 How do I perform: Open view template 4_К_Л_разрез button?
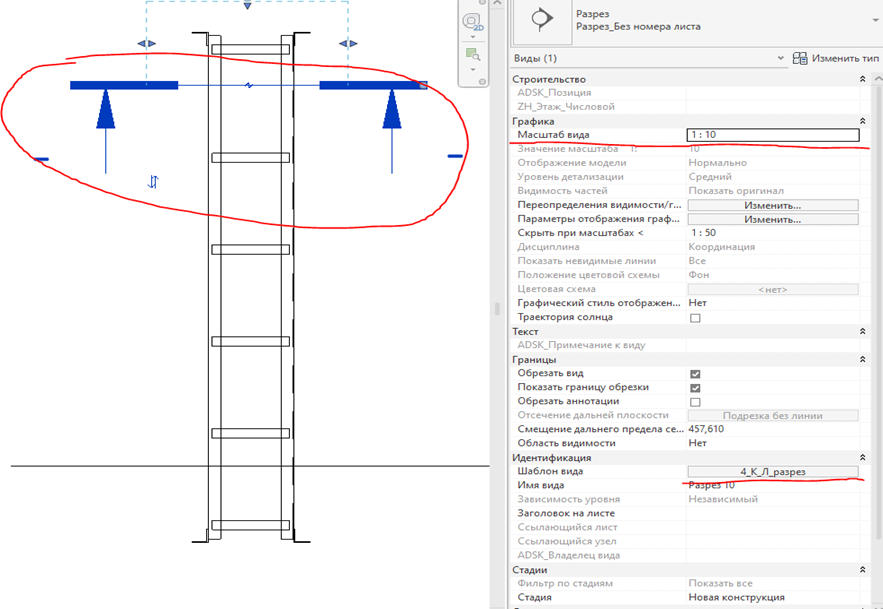click(773, 472)
